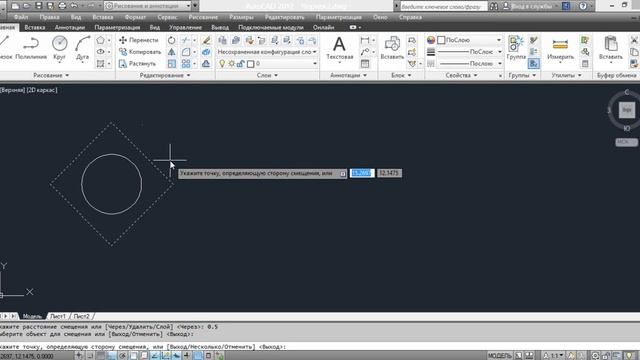640x360 pixels.
Task: Open the Файл menu
Action: (21, 17)
